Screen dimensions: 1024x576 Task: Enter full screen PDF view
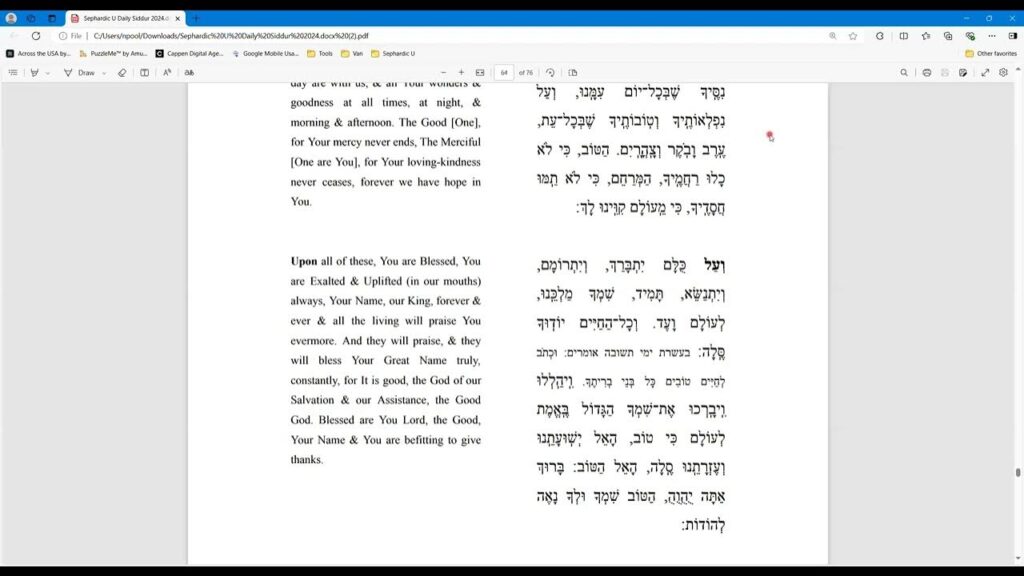[985, 72]
